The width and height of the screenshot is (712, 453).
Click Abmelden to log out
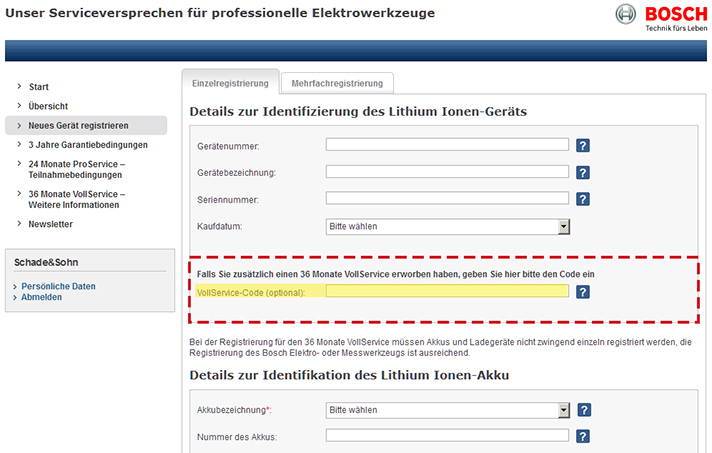click(42, 297)
